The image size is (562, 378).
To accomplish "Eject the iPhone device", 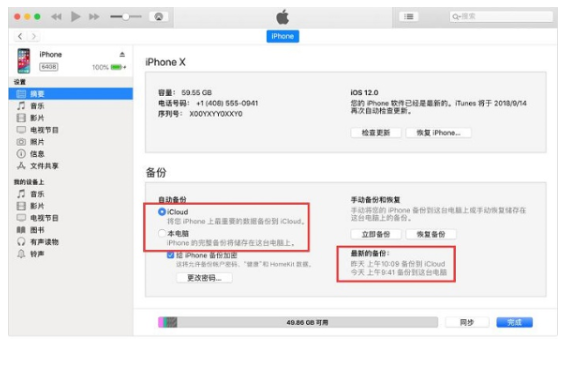I will [x=122, y=54].
